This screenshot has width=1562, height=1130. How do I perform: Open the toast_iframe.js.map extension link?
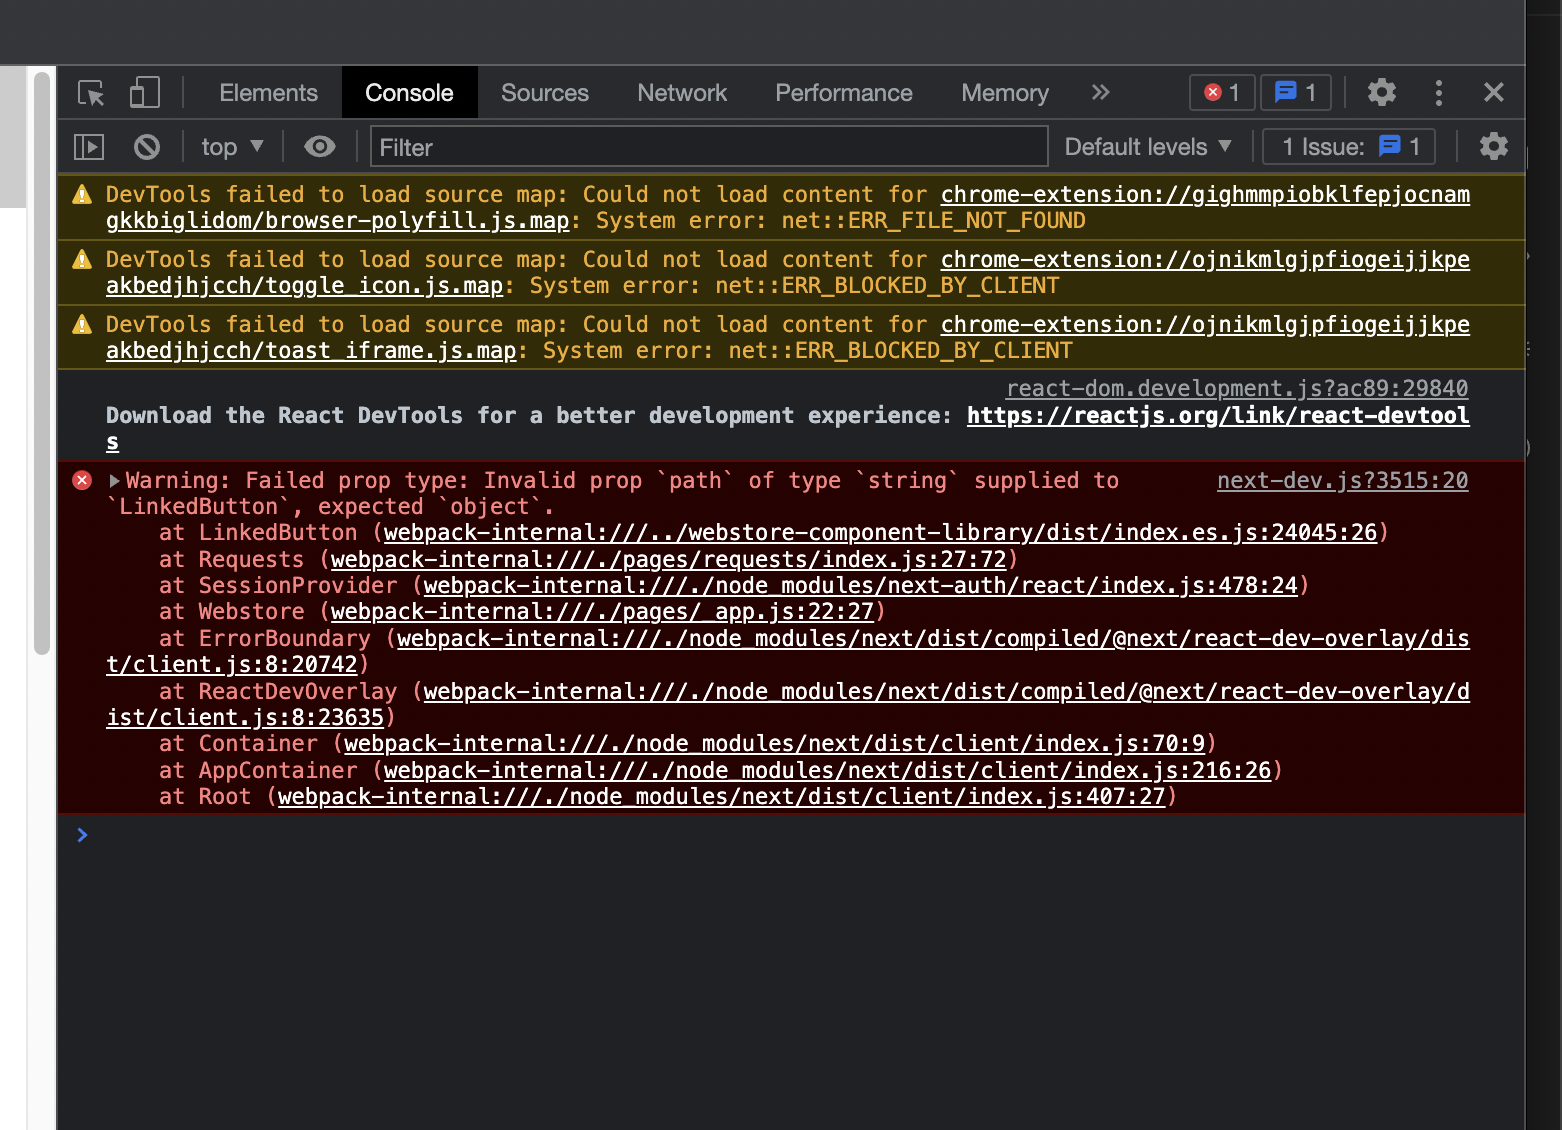pos(788,337)
